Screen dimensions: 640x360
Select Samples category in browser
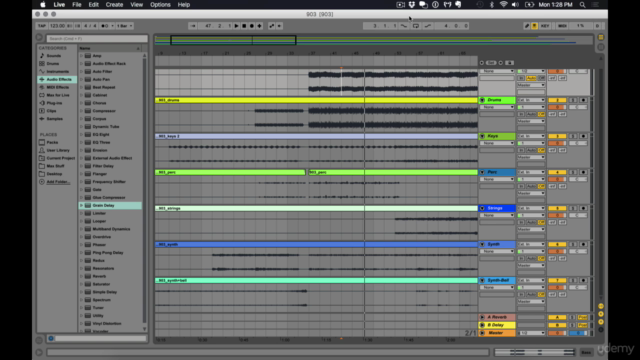point(54,119)
